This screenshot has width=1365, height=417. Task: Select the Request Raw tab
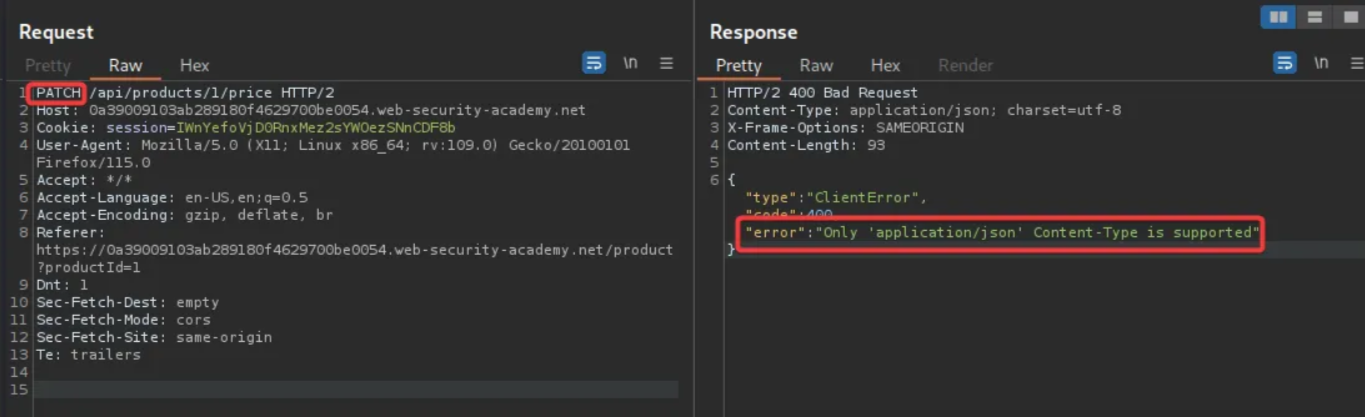pyautogui.click(x=125, y=65)
